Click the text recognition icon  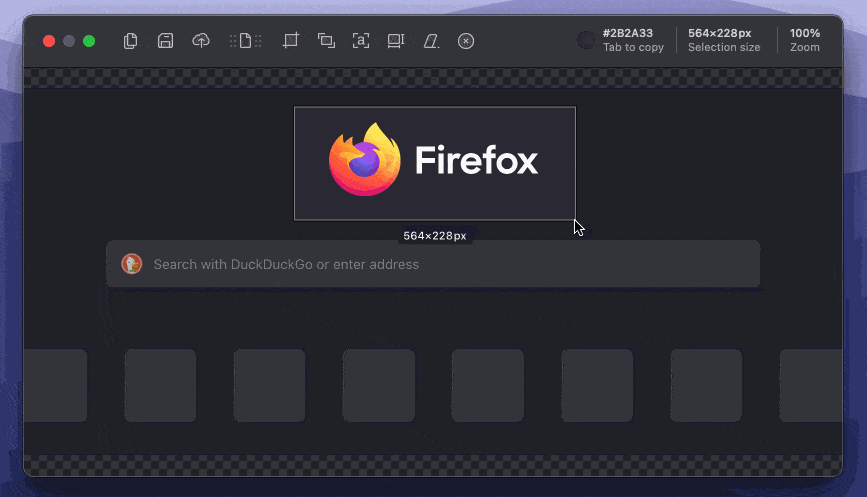coord(361,41)
